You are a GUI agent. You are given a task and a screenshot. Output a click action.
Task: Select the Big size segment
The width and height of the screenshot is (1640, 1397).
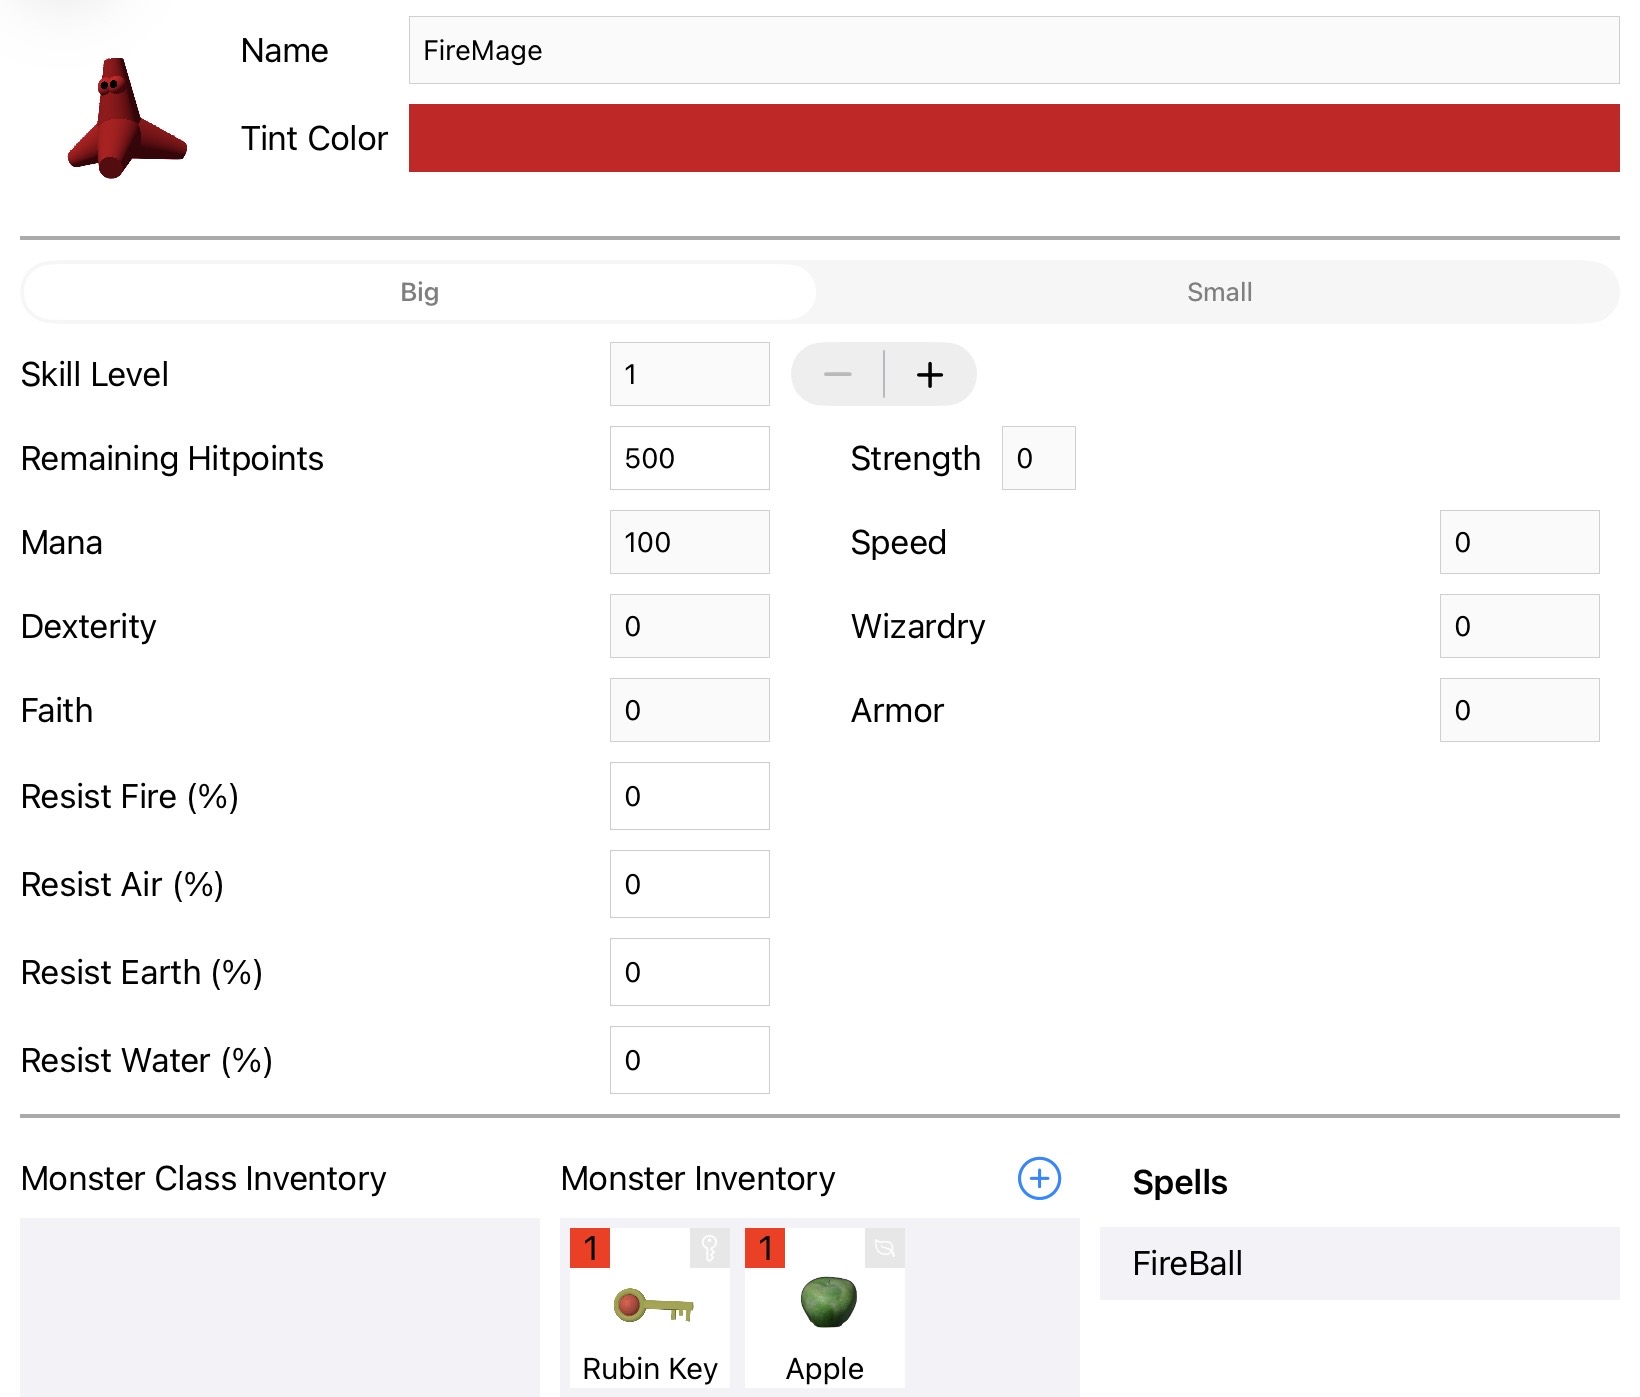point(419,292)
